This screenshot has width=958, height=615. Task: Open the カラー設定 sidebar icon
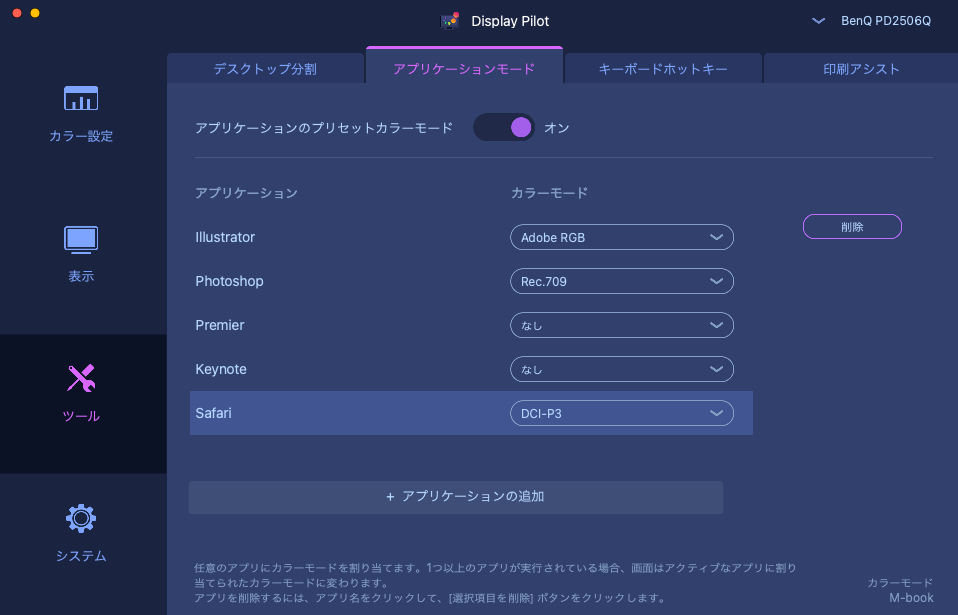point(81,99)
